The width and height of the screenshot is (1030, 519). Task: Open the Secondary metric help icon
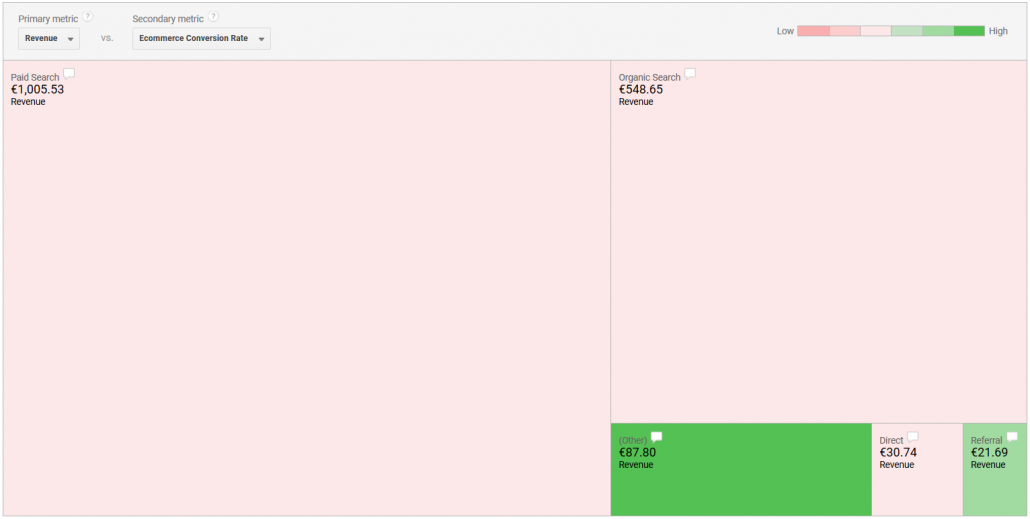[x=213, y=16]
